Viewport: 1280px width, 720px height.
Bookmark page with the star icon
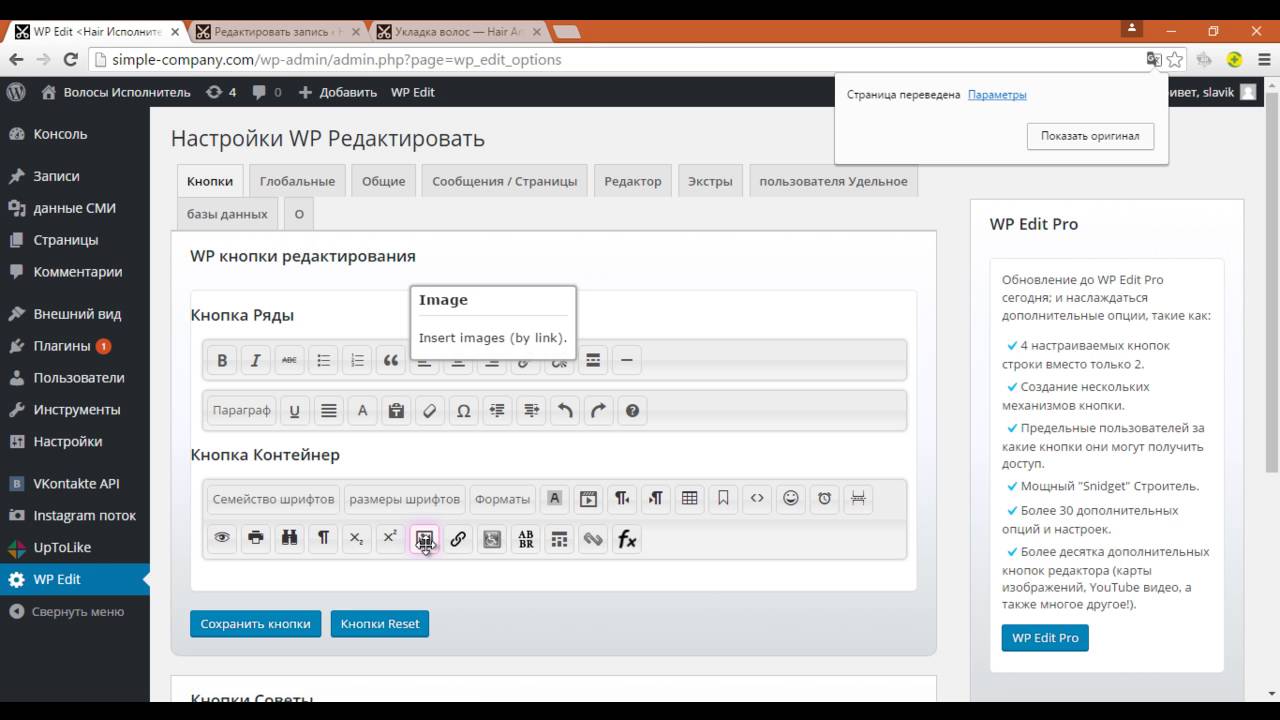[1175, 60]
